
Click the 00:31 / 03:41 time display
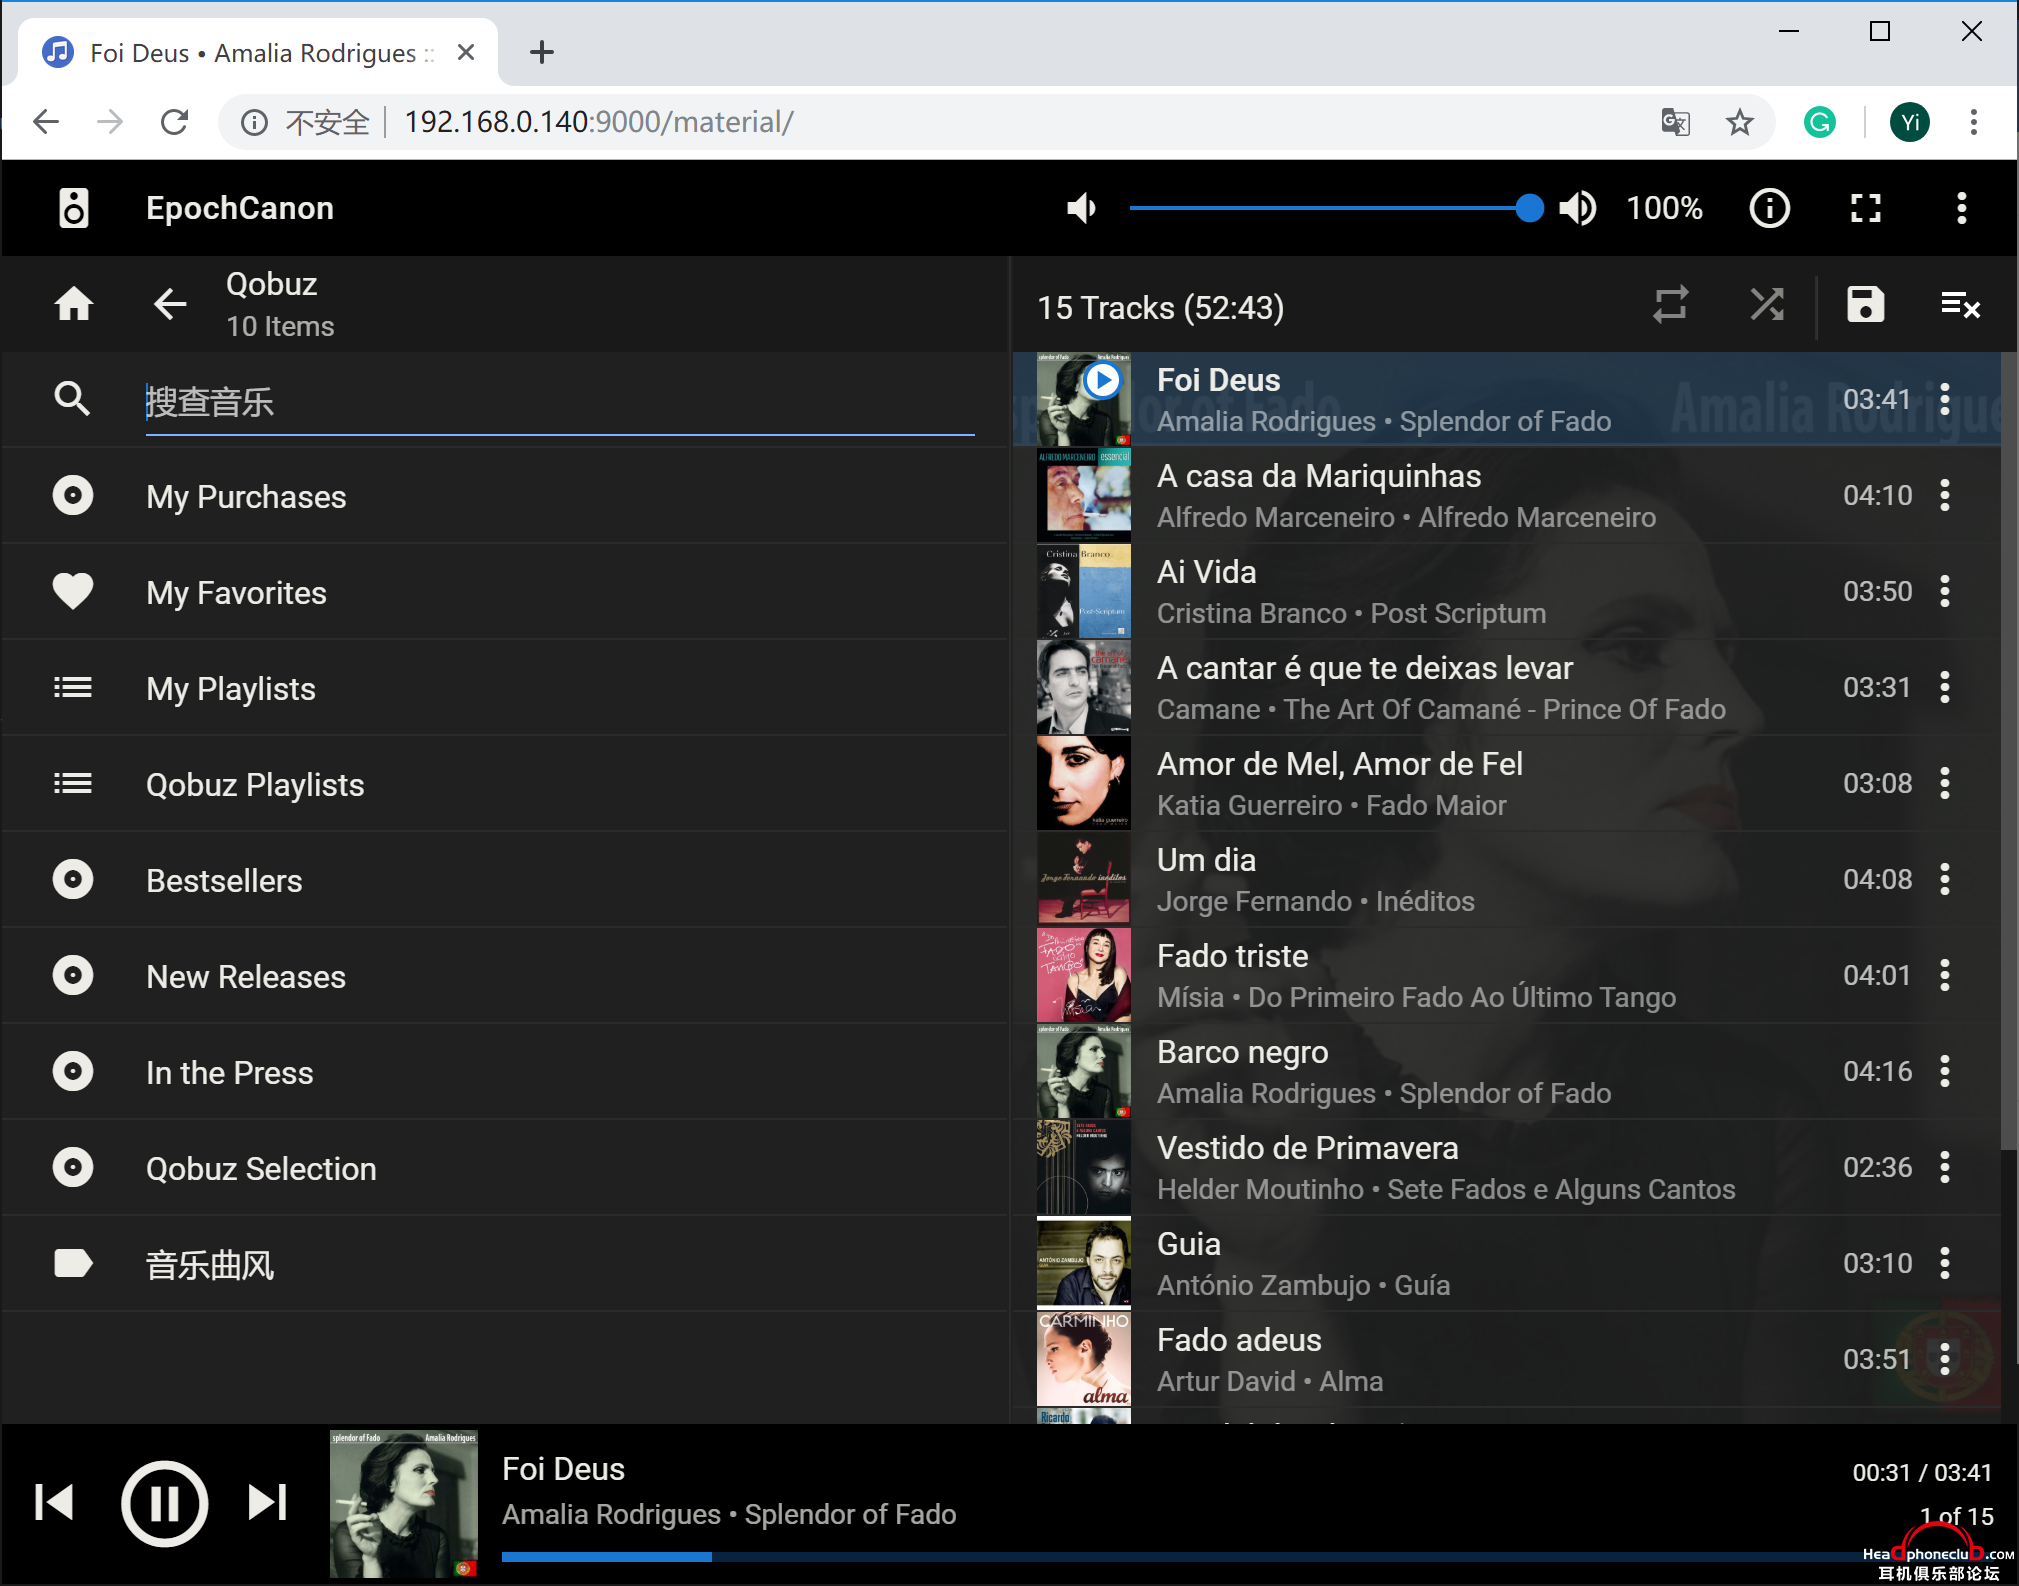click(1922, 1472)
